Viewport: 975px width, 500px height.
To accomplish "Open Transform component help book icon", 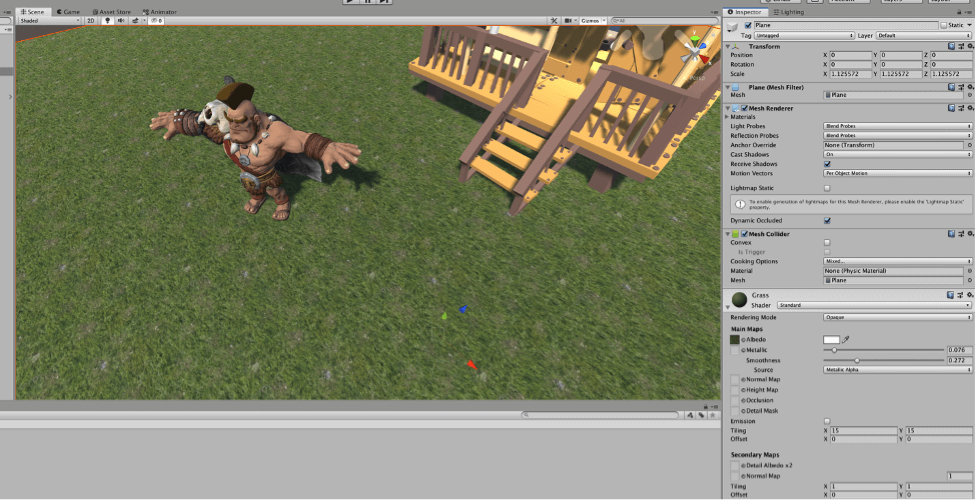I will pos(951,47).
